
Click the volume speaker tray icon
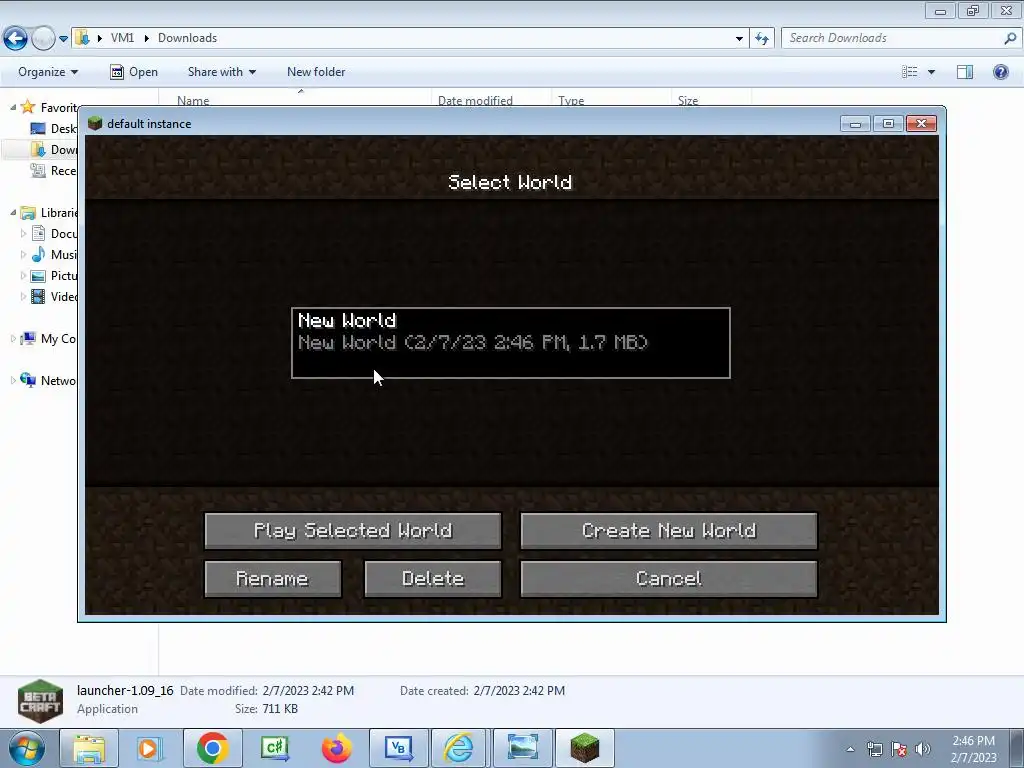click(x=922, y=749)
